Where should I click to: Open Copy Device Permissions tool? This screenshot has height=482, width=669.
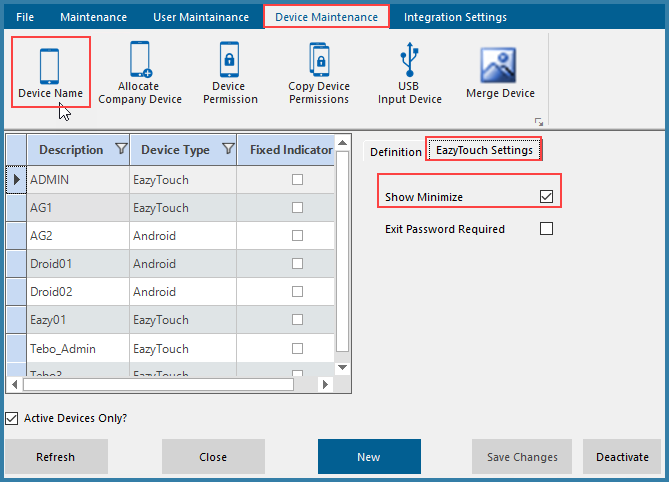pos(319,73)
